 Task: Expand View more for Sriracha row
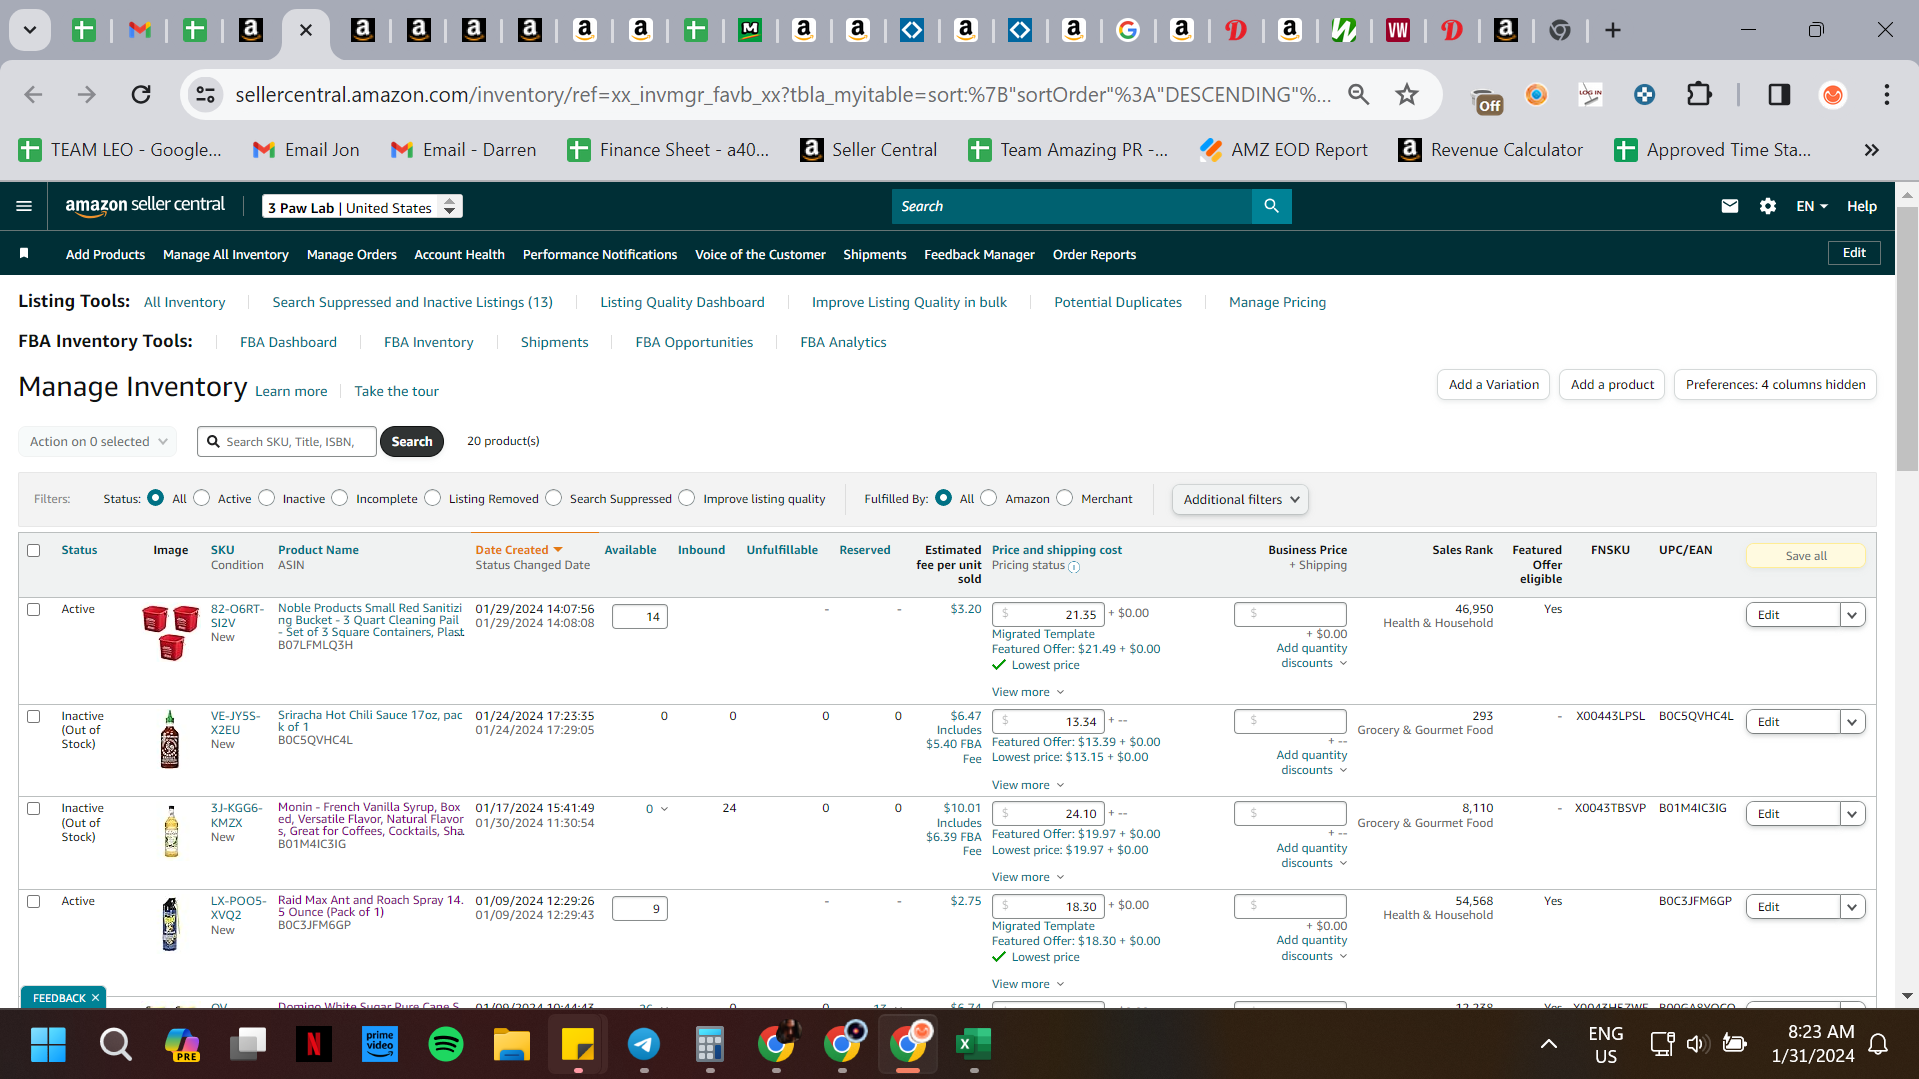coord(1028,785)
